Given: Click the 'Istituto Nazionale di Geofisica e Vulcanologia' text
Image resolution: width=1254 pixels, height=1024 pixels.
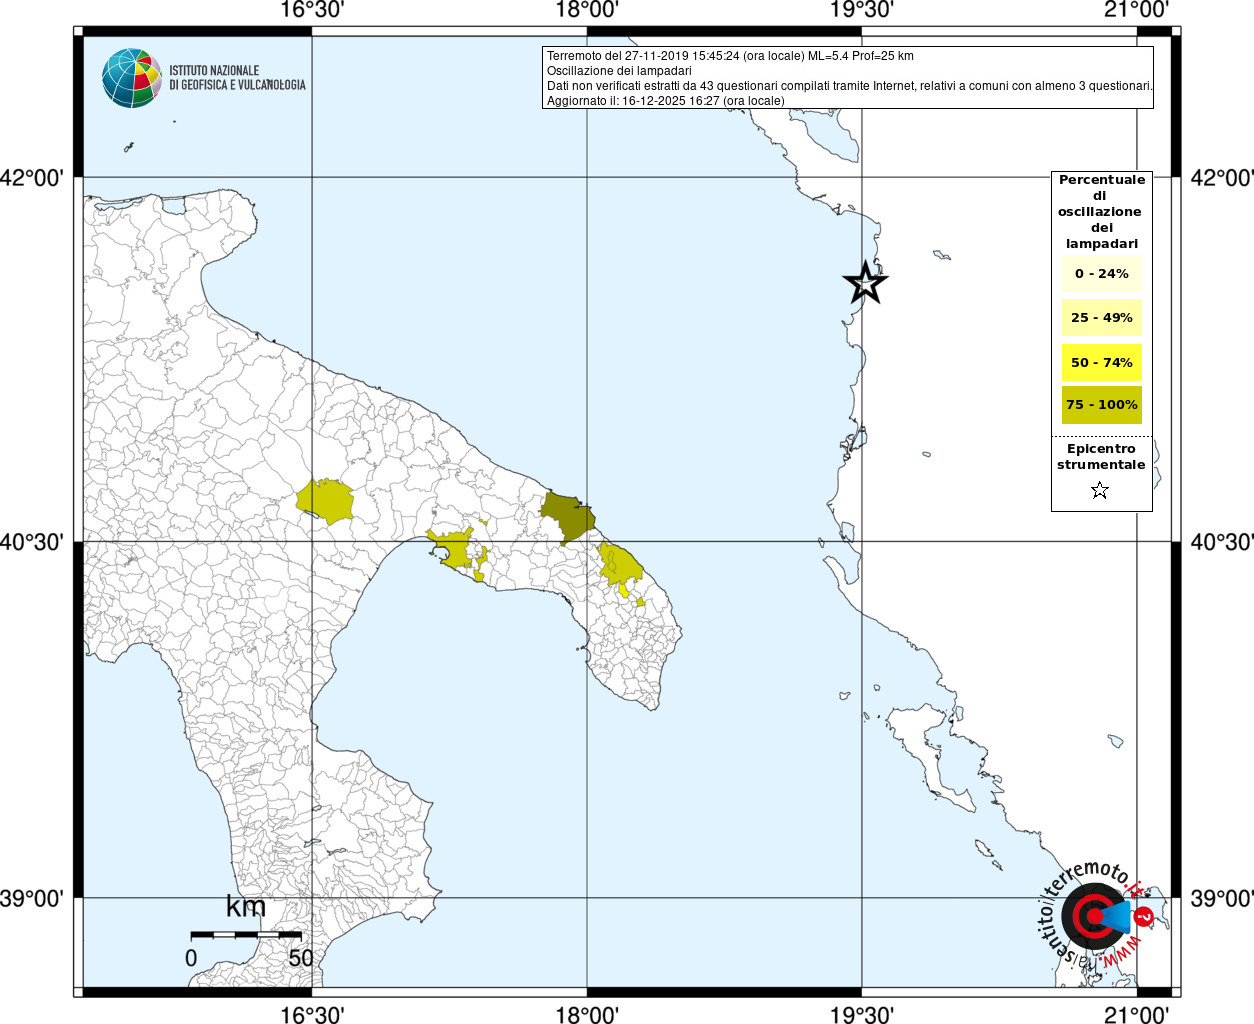Looking at the screenshot, I should coord(237,78).
